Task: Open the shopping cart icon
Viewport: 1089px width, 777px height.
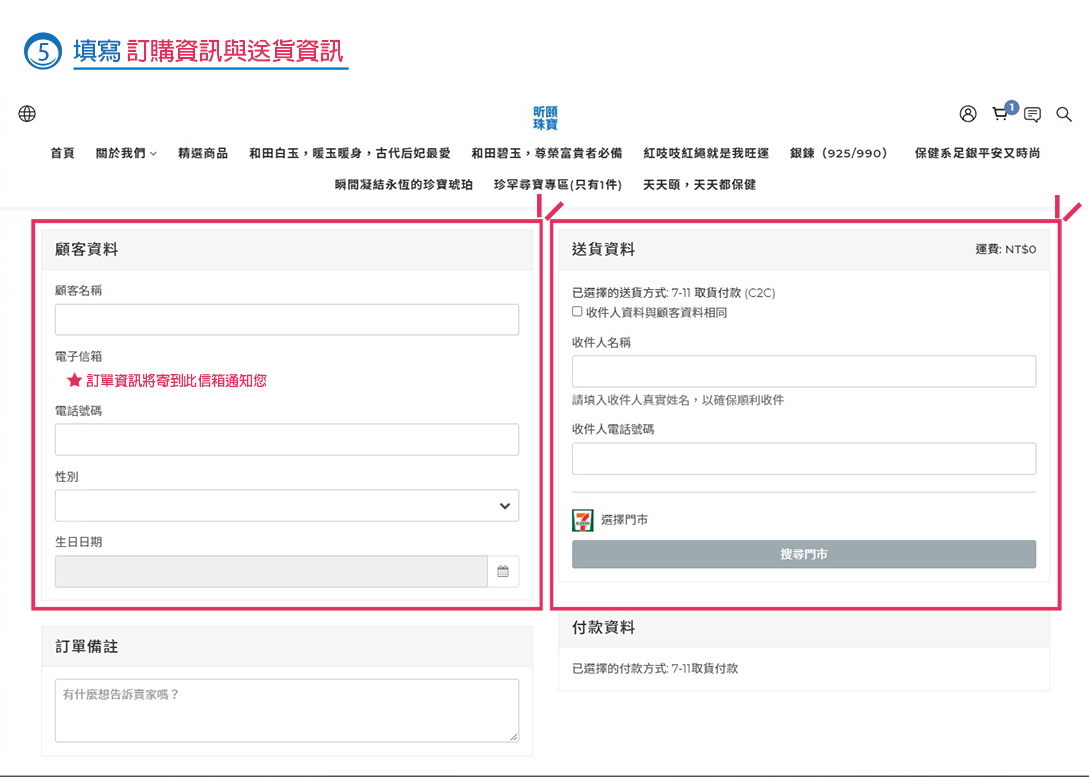Action: pyautogui.click(x=999, y=114)
